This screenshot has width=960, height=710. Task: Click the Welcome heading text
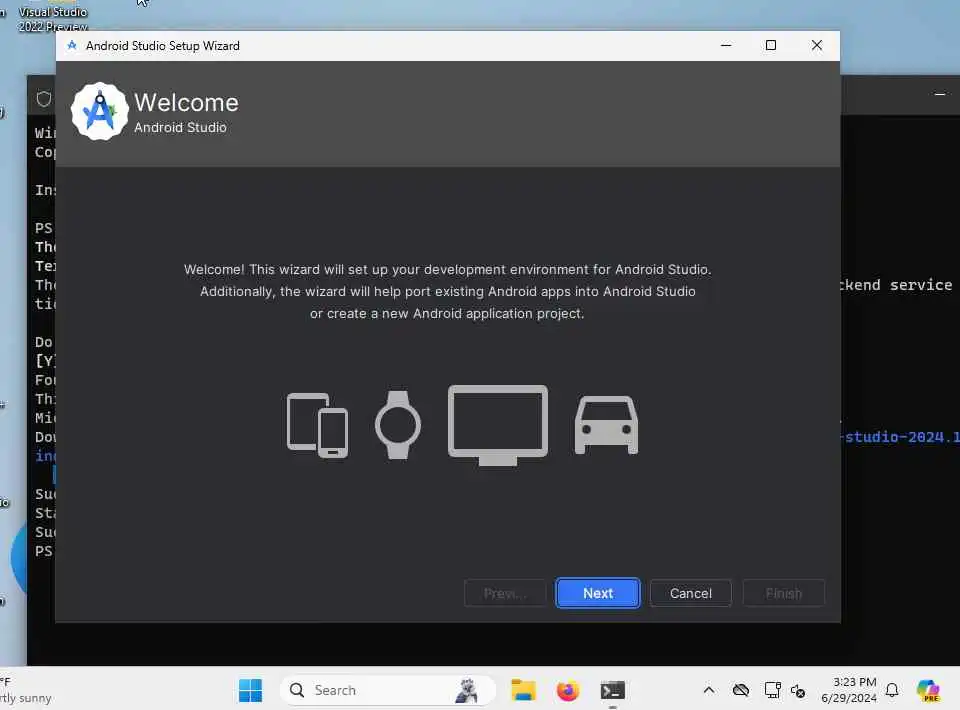(186, 102)
